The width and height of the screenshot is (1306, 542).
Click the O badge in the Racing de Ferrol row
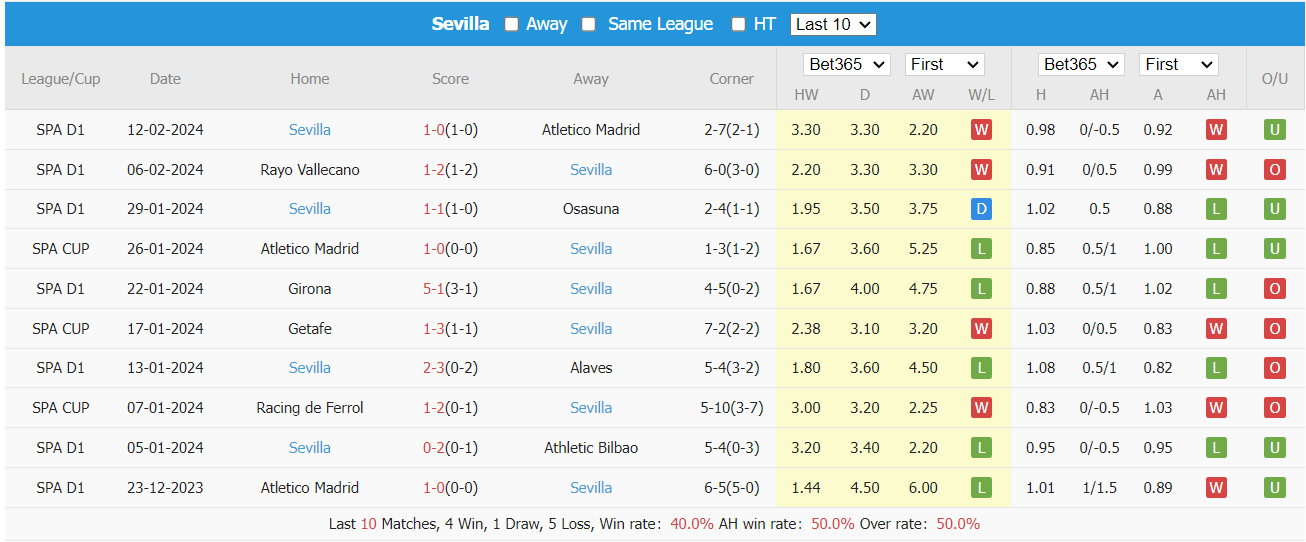tap(1274, 408)
